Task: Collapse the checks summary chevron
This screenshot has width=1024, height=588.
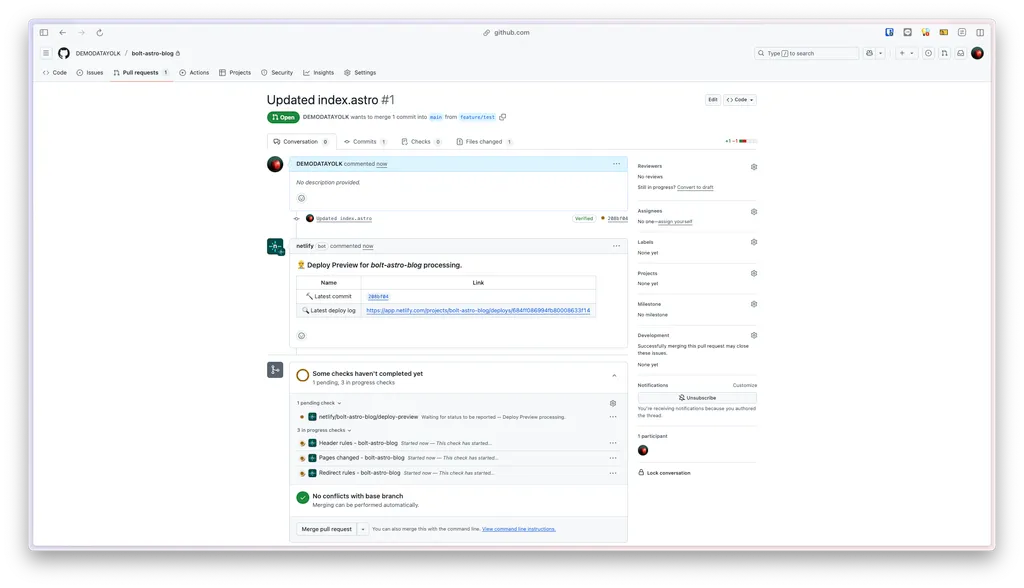Action: [614, 376]
